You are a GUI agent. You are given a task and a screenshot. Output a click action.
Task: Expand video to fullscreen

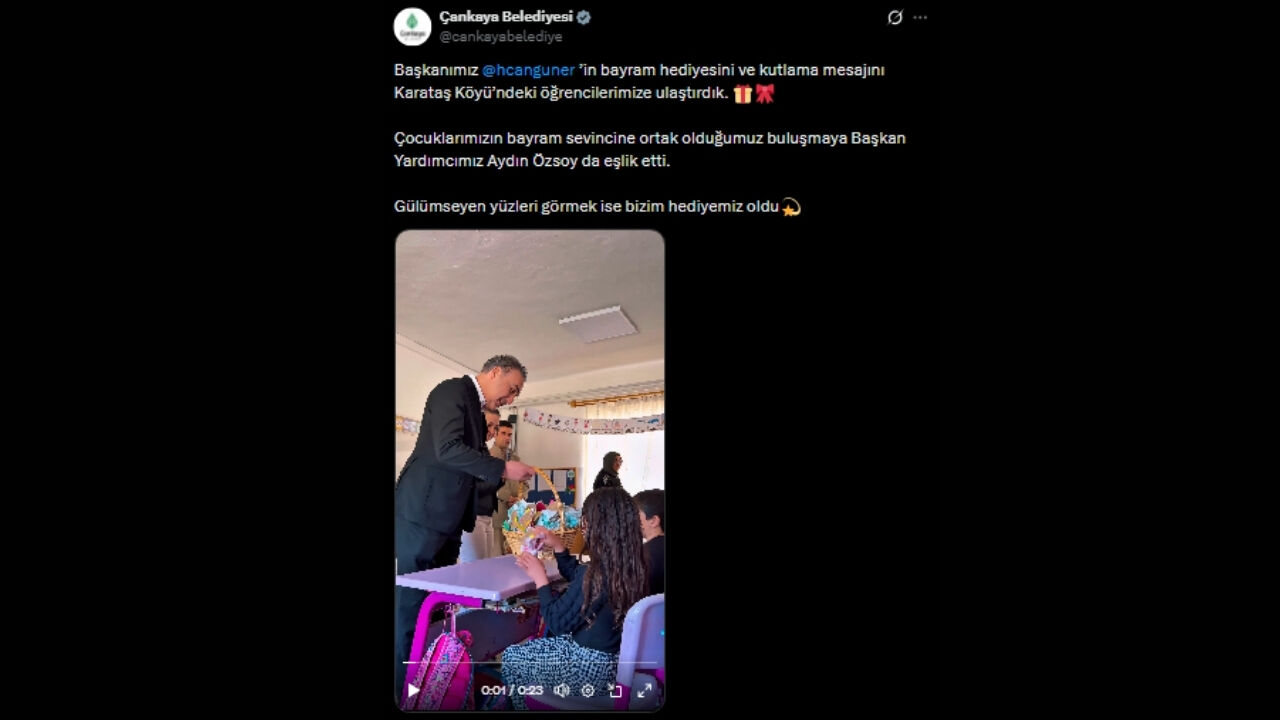coord(645,690)
